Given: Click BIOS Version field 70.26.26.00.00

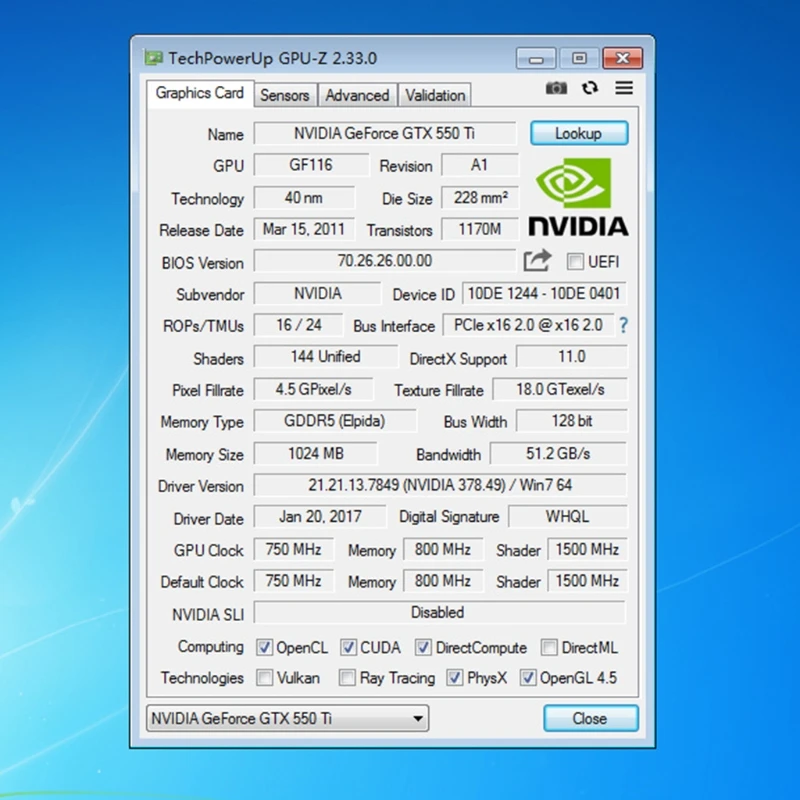Looking at the screenshot, I should [385, 261].
